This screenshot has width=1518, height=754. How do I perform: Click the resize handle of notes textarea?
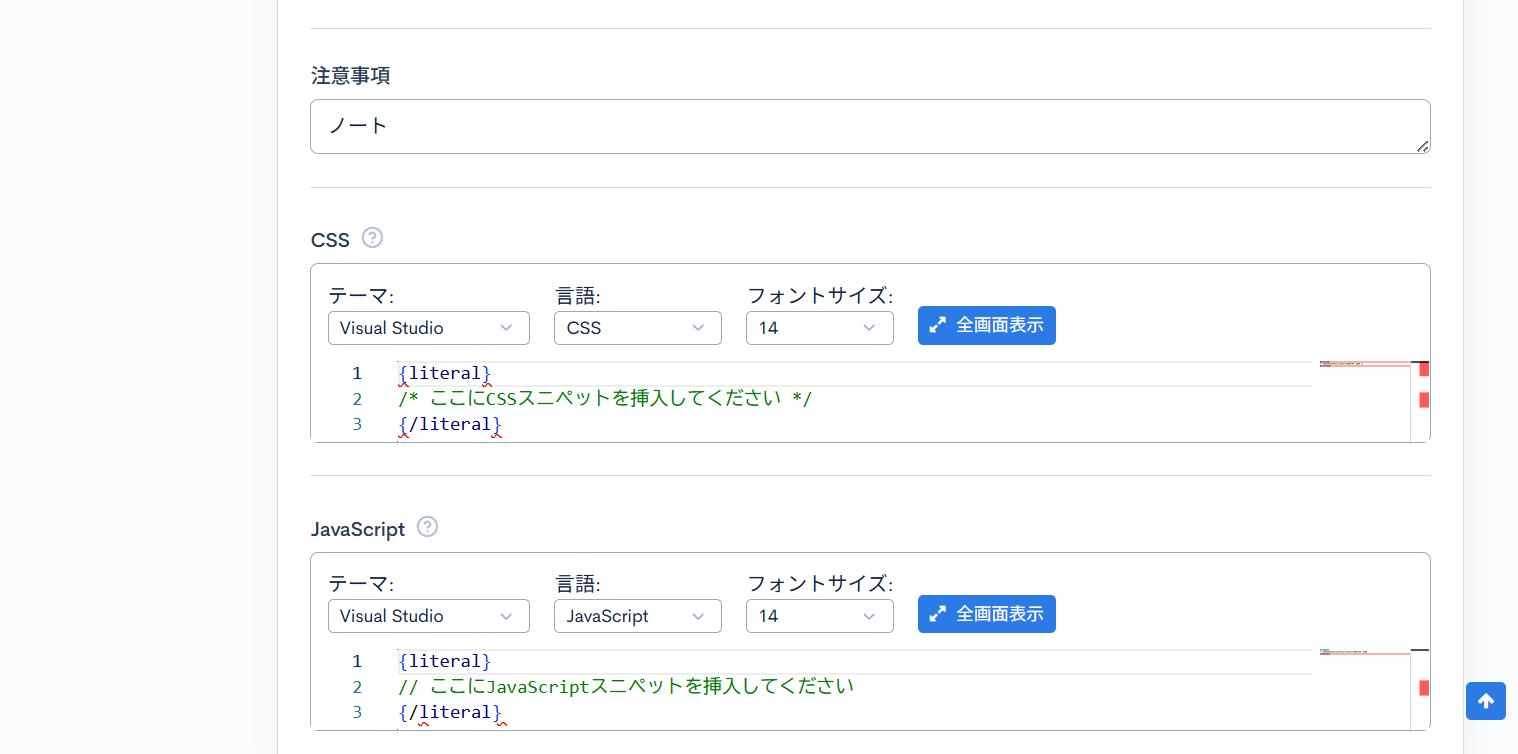(x=1422, y=146)
